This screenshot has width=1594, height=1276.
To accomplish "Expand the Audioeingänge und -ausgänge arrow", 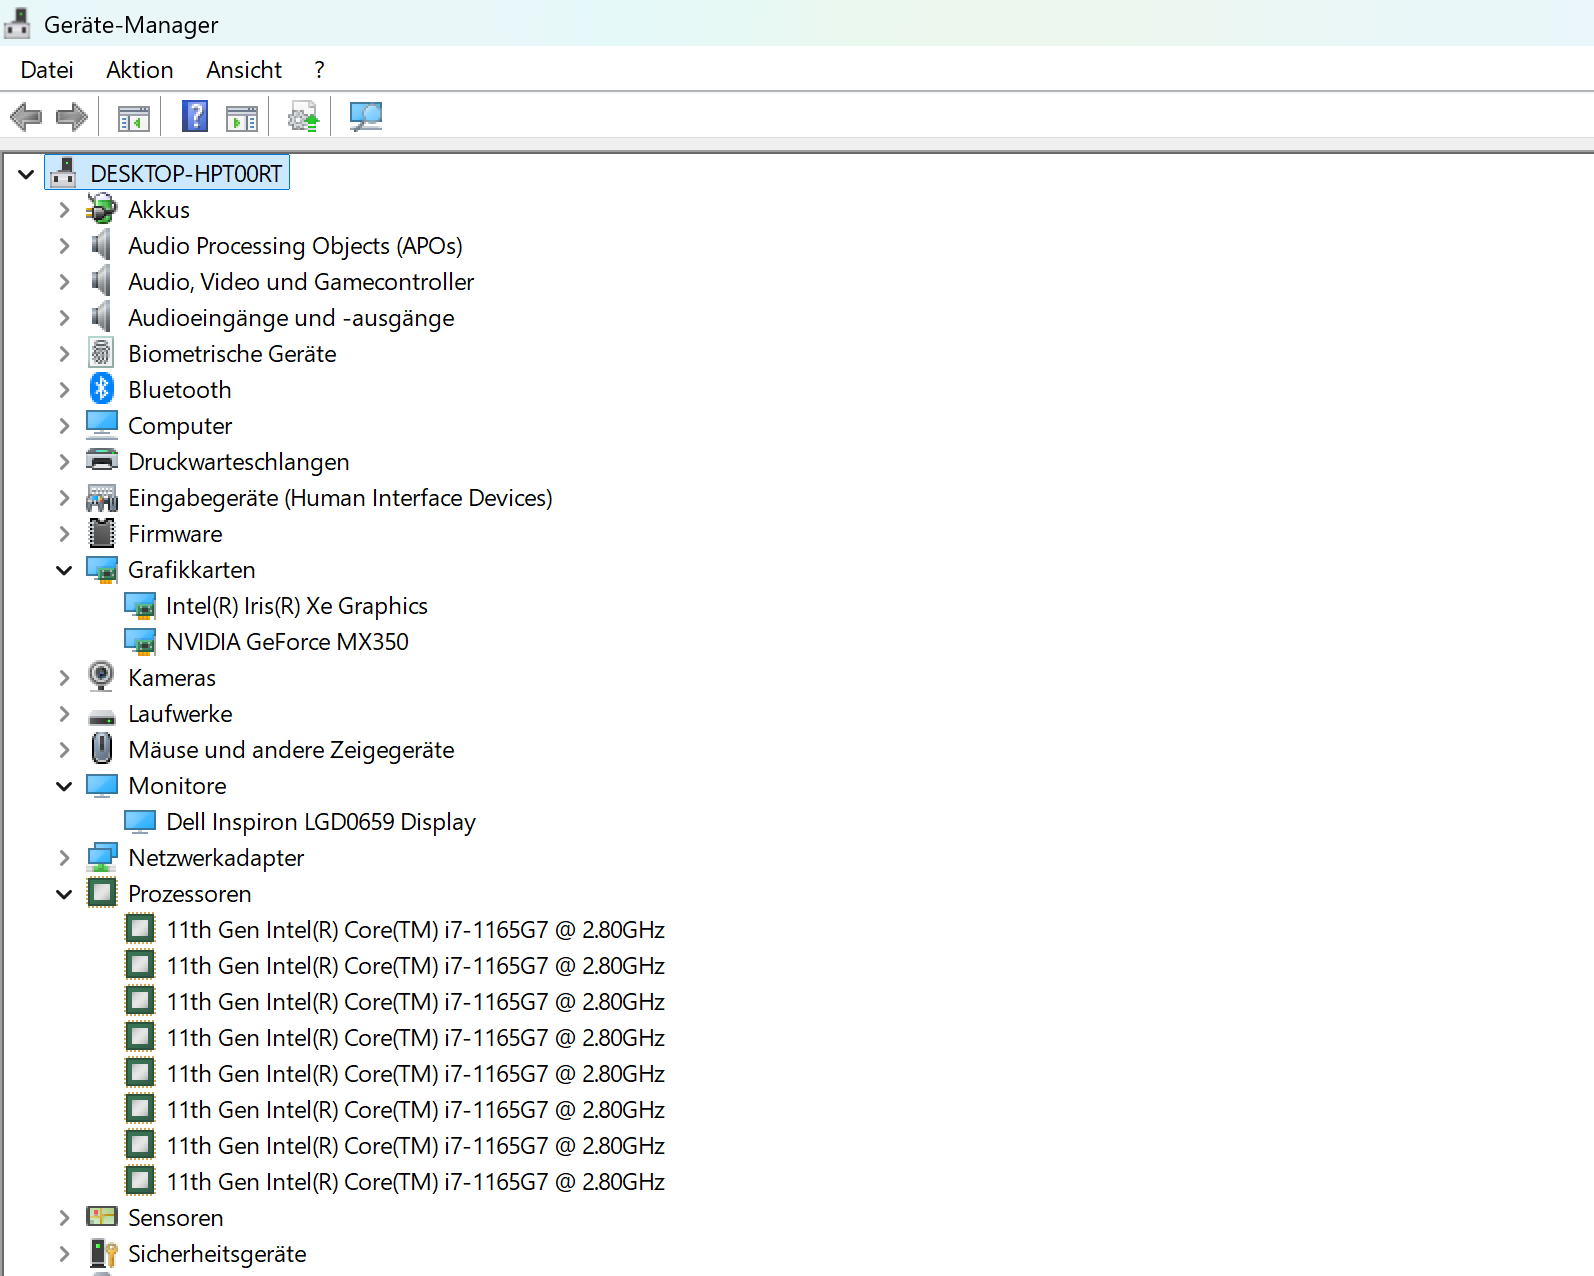I will click(64, 318).
